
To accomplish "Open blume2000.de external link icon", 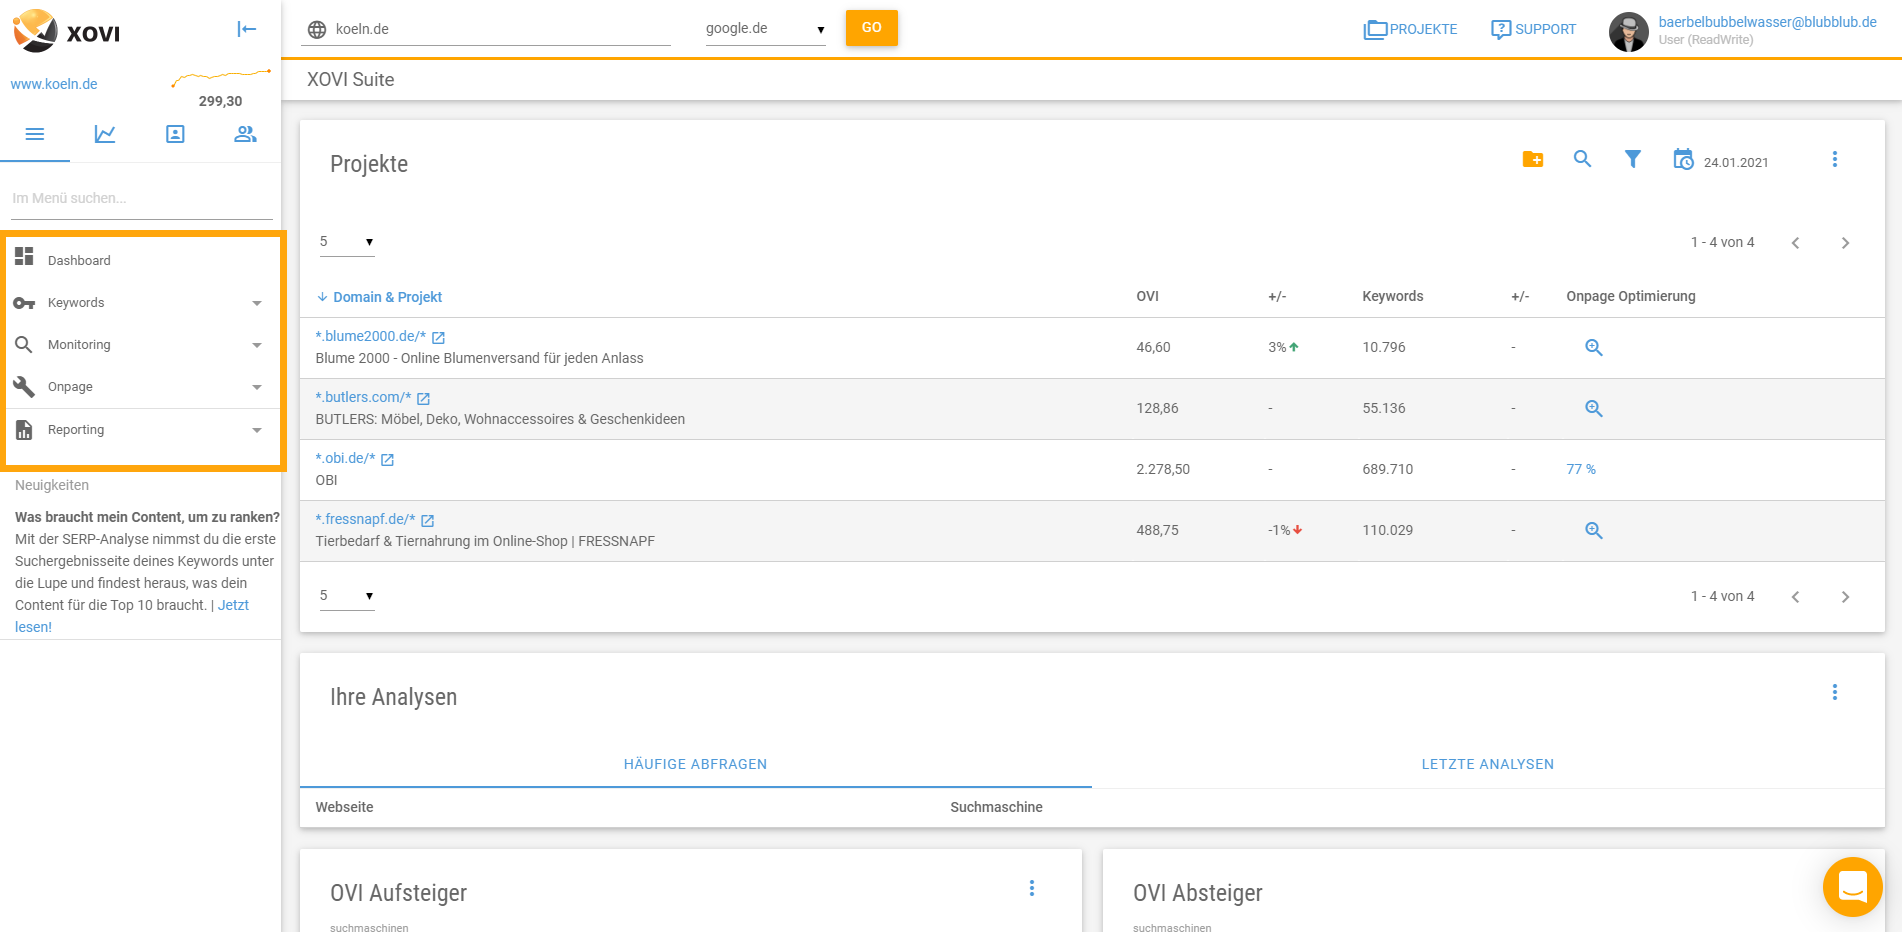I will [438, 338].
